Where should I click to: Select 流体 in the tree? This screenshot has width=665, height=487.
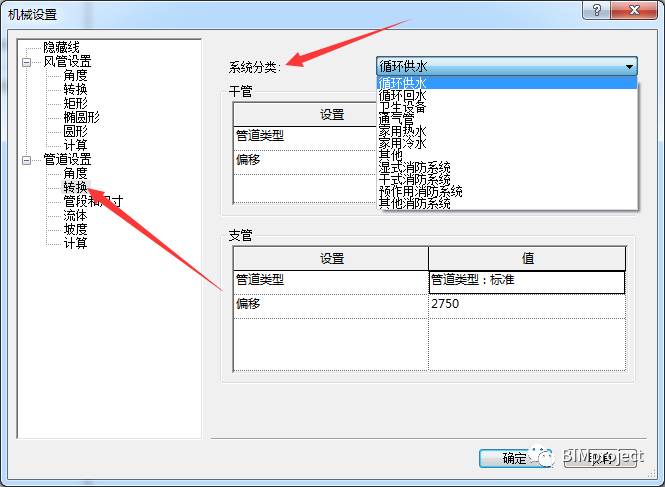point(75,215)
